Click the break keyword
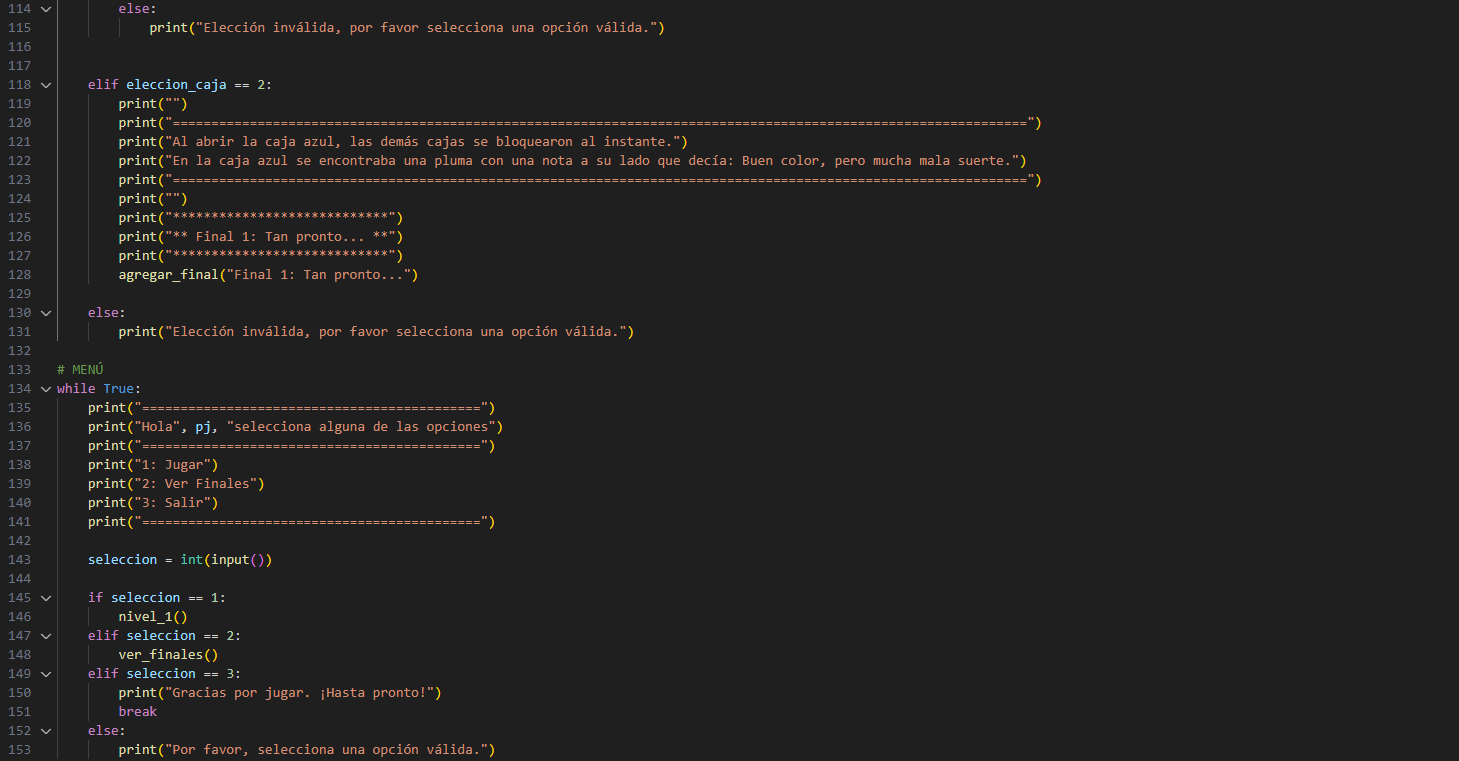 pyautogui.click(x=137, y=712)
